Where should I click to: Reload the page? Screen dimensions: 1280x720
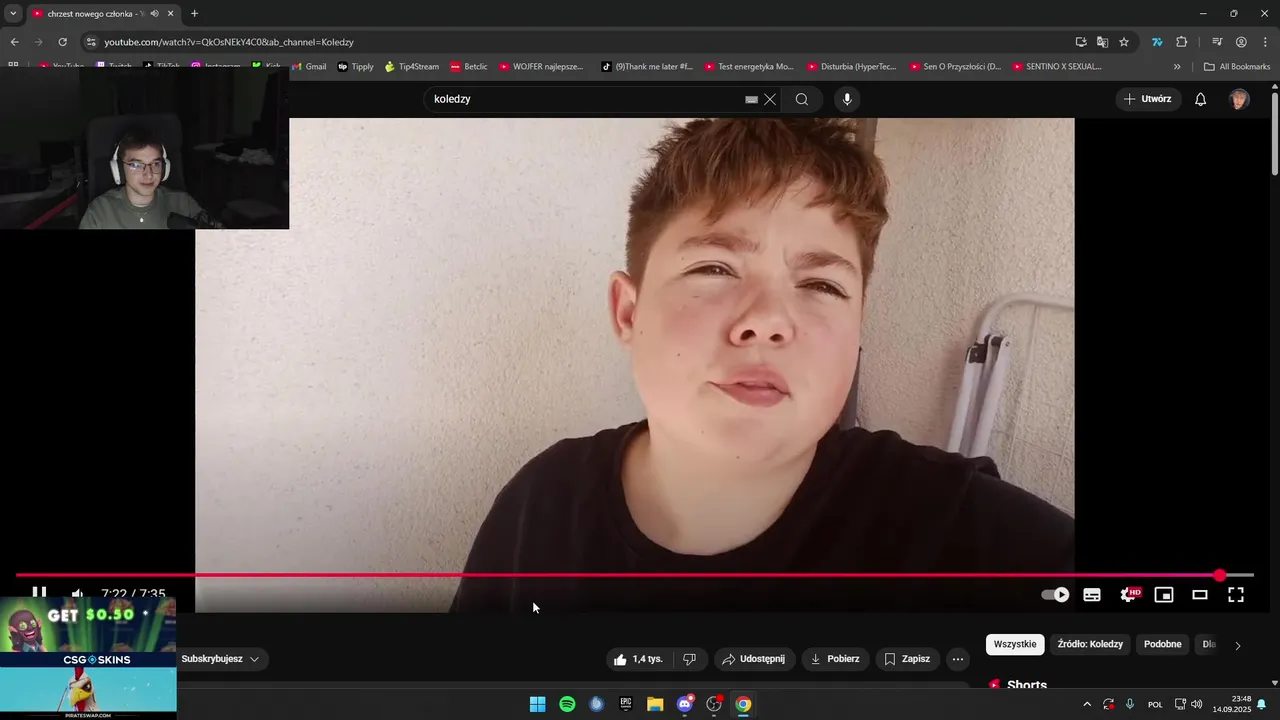62,42
